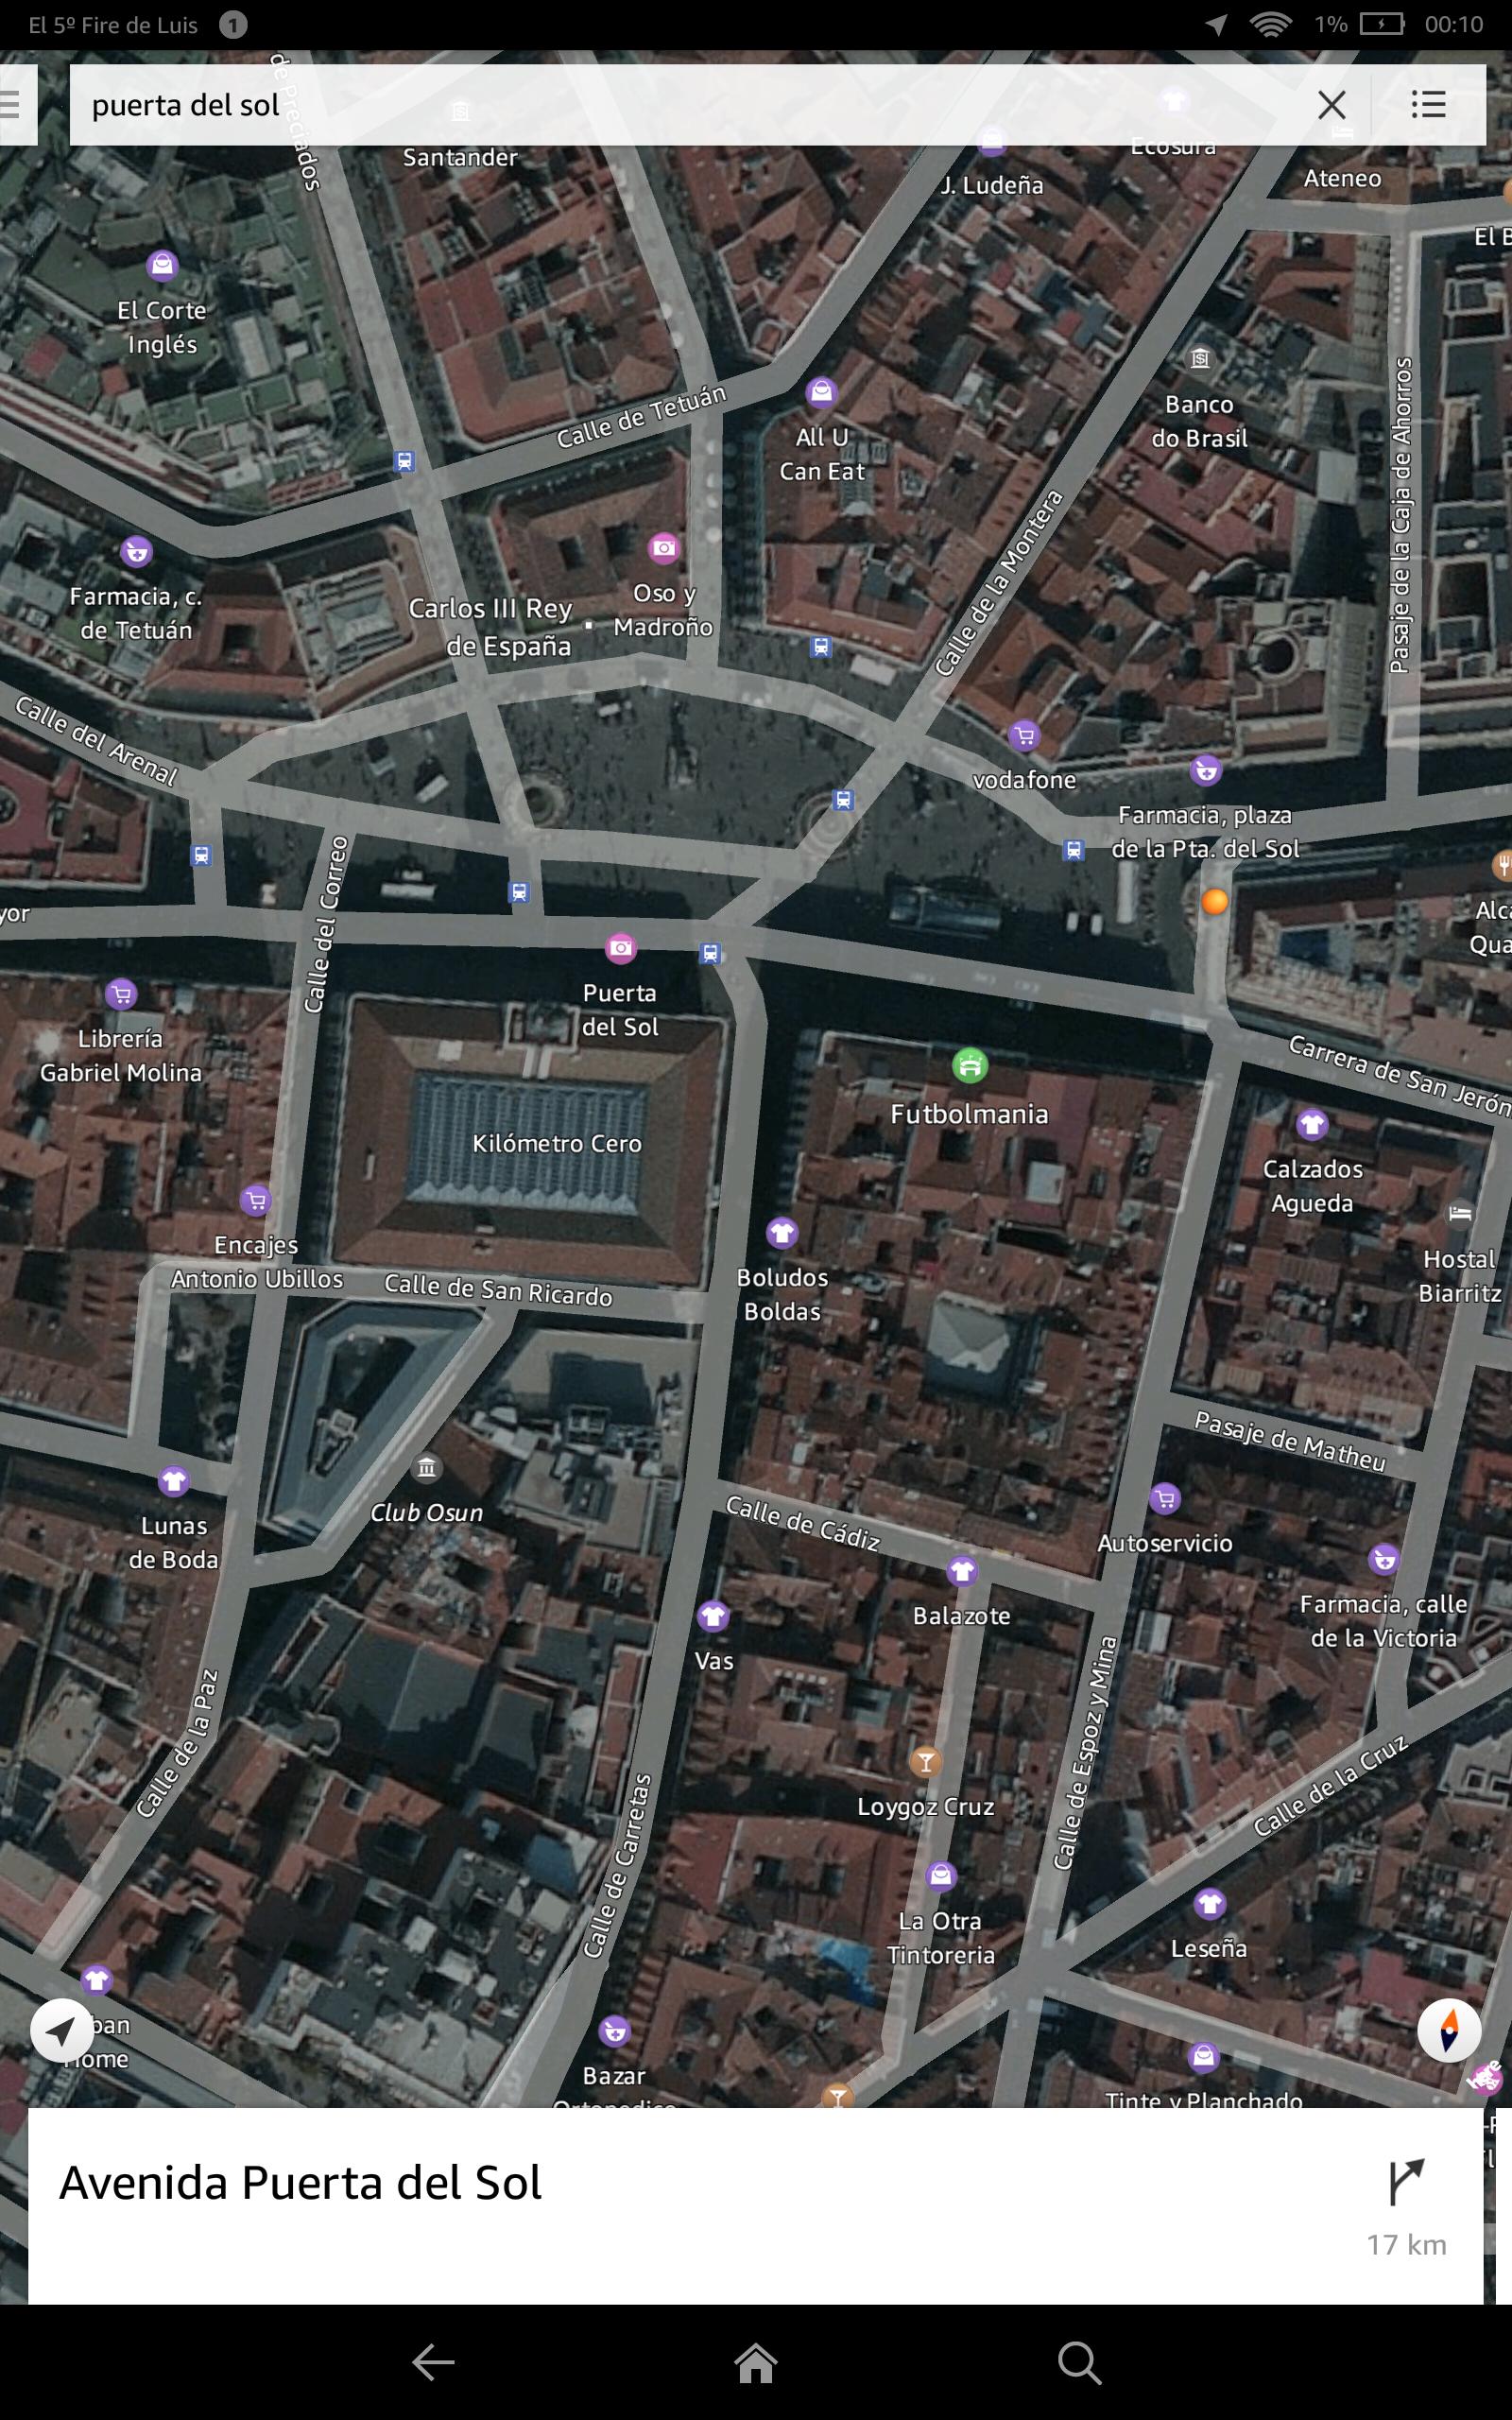The width and height of the screenshot is (1512, 2420).
Task: Click the search field containing puerta del sol
Action: click(x=680, y=105)
